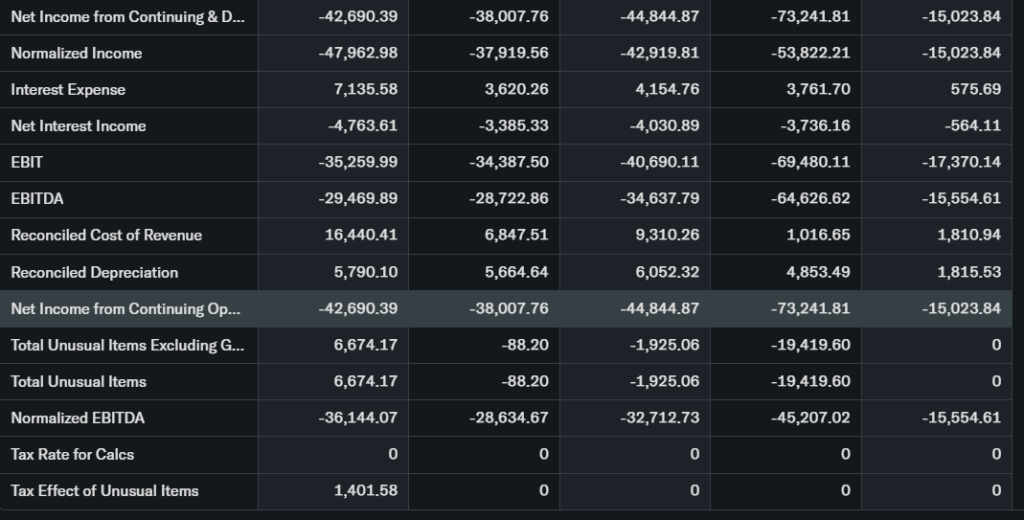
Task: Click the Normalized EBITDA value -45,207.02
Action: click(x=811, y=418)
